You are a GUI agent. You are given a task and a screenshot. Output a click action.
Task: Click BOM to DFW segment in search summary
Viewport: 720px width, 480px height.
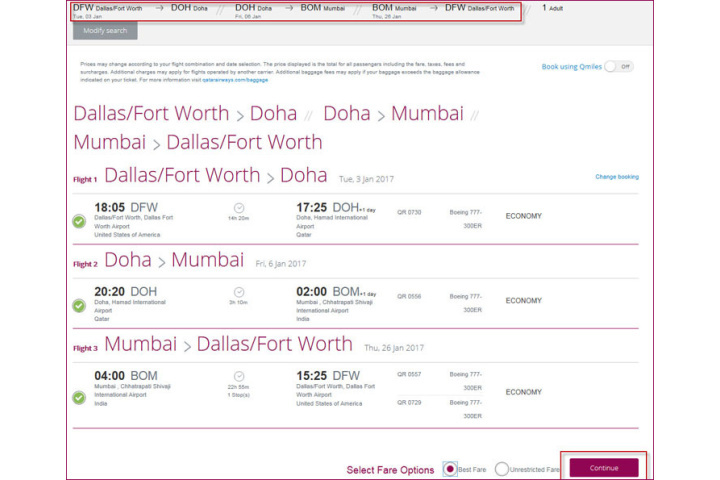click(x=443, y=11)
